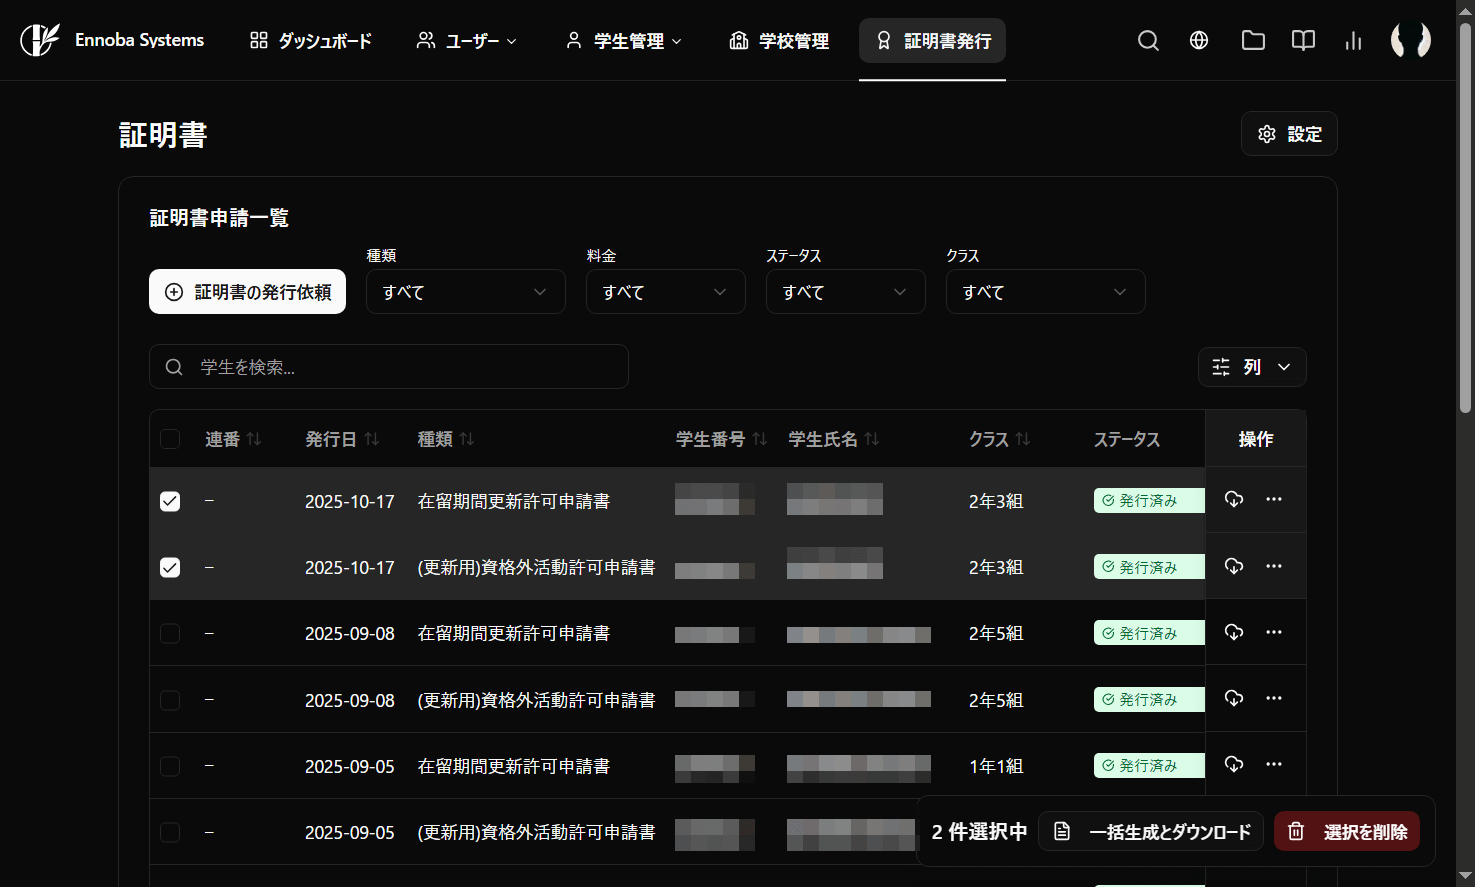The width and height of the screenshot is (1475, 887).
Task: Download the 2025-09-05 在留期間更新許可申請書 certificate
Action: pyautogui.click(x=1234, y=764)
